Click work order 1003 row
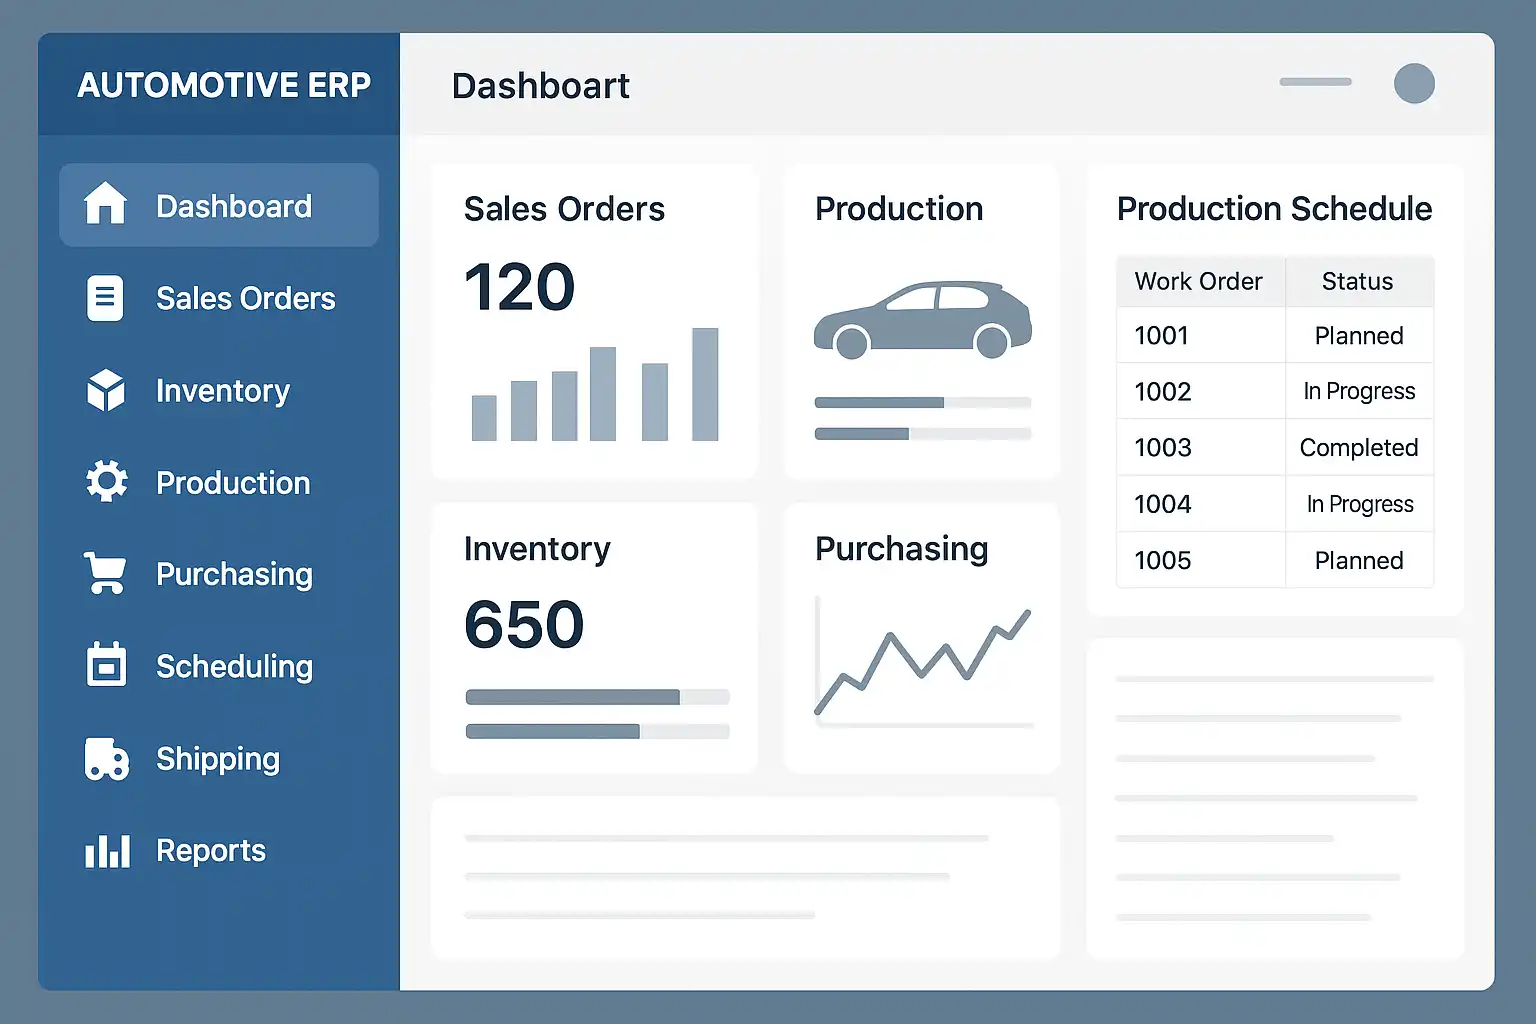 pyautogui.click(x=1274, y=447)
